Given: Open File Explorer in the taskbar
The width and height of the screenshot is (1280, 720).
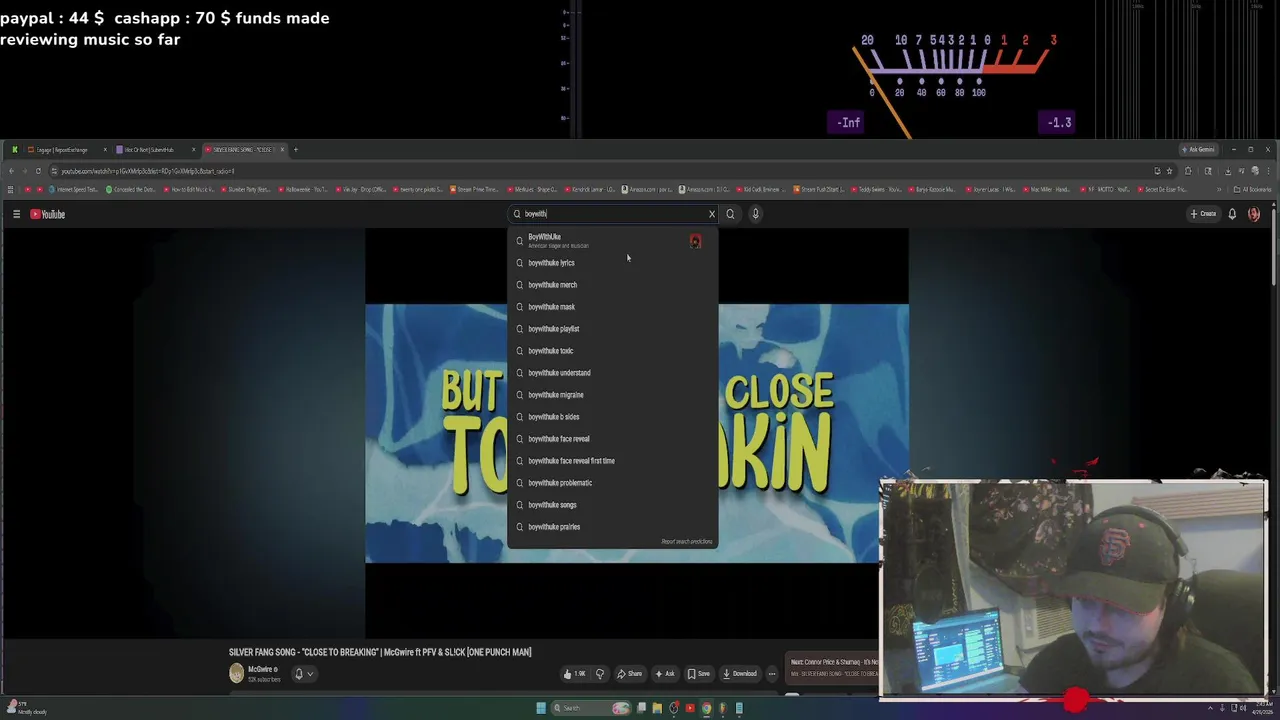Looking at the screenshot, I should 657,708.
